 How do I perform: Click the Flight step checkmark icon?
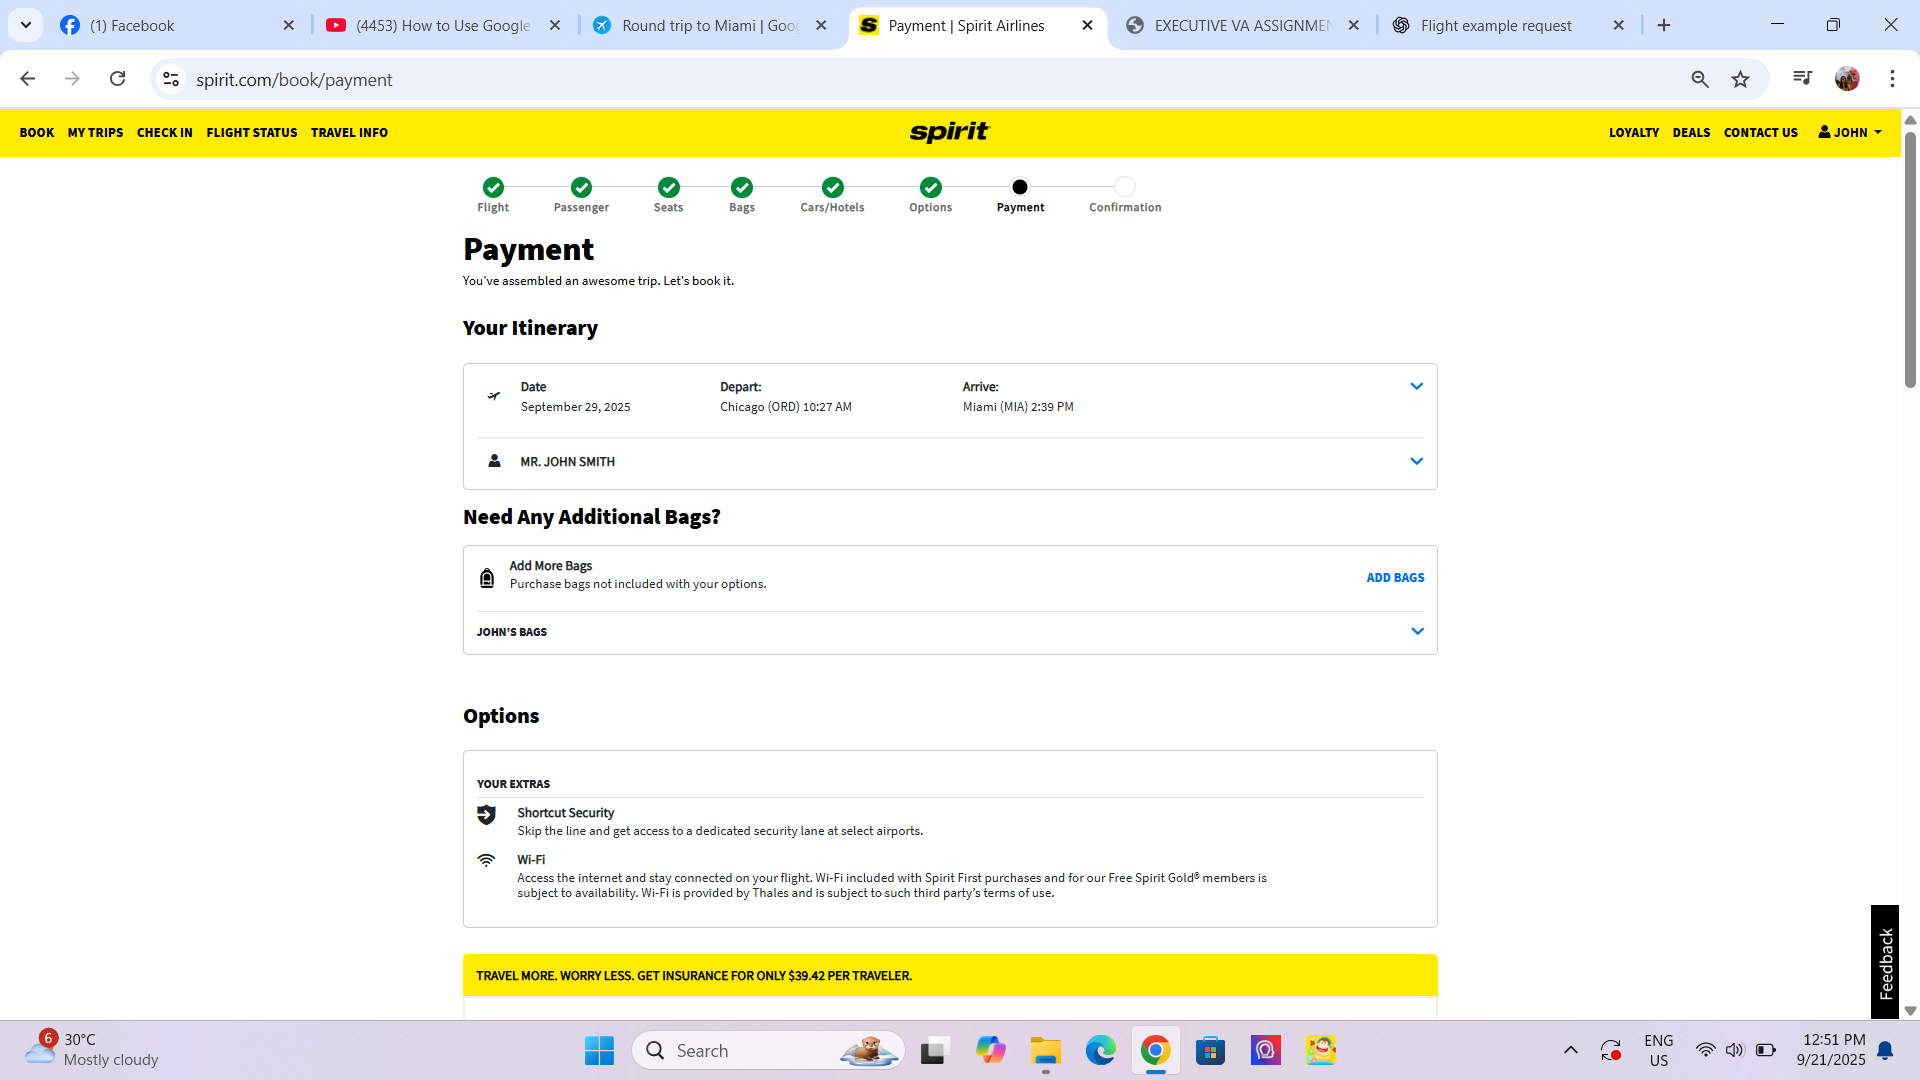493,187
